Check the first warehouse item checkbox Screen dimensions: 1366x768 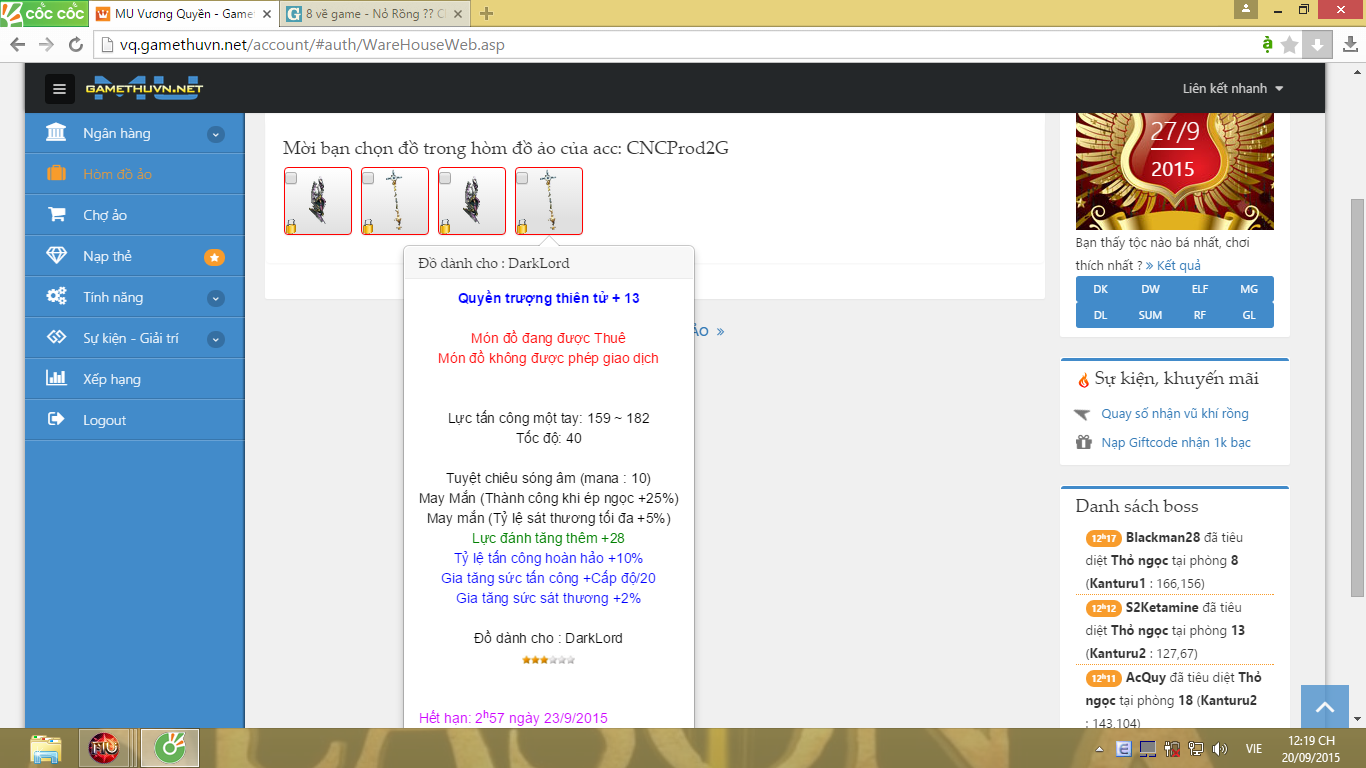point(291,178)
